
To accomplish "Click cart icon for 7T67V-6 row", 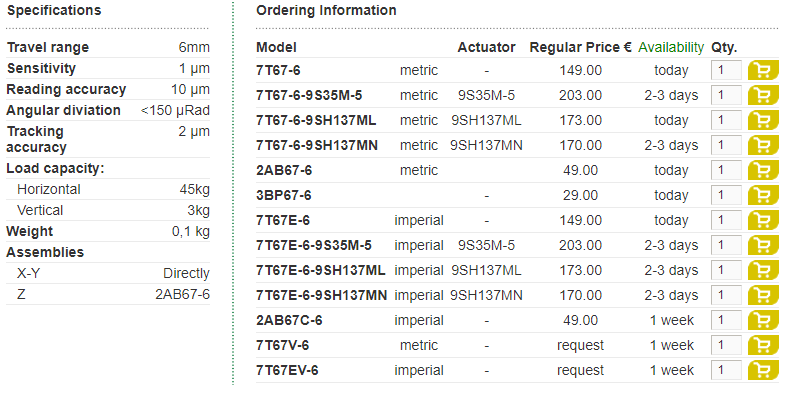I will click(x=763, y=345).
